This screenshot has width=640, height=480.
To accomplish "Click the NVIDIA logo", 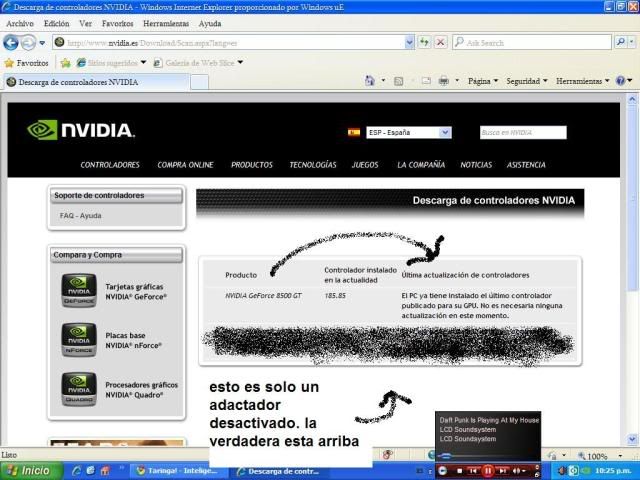I will (81, 130).
